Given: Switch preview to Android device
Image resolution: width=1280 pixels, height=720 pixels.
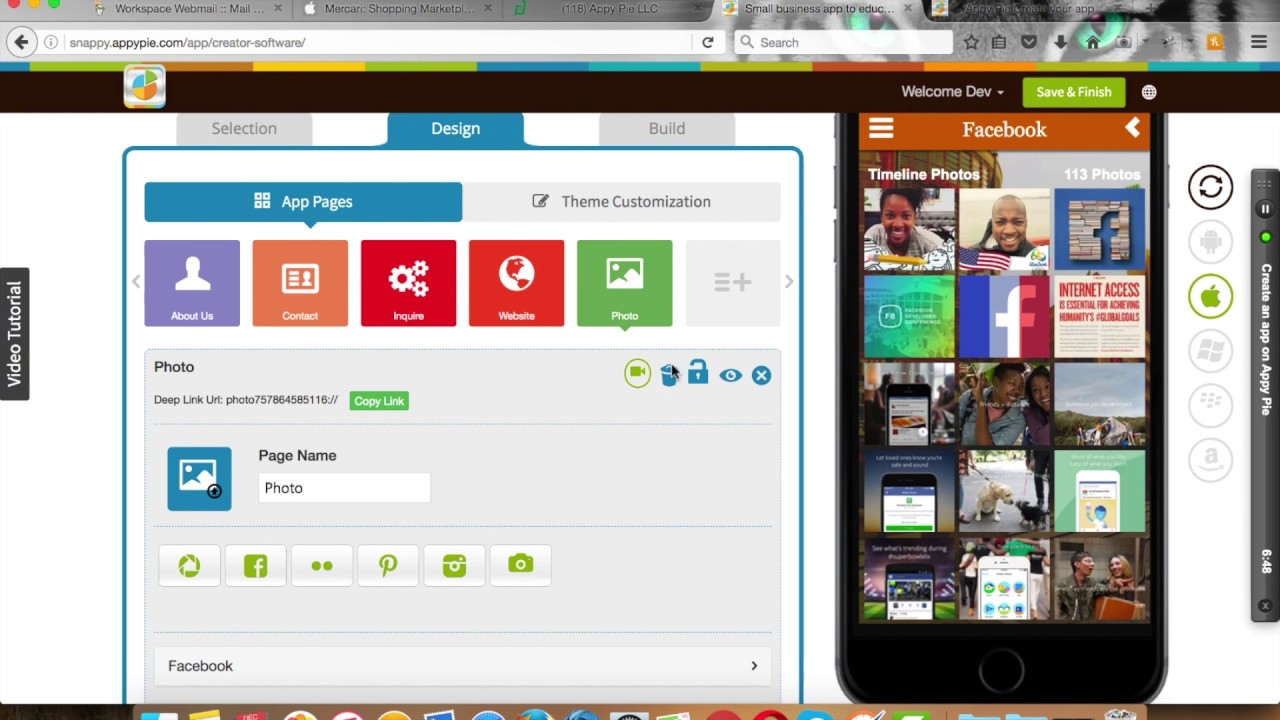Looking at the screenshot, I should 1210,241.
